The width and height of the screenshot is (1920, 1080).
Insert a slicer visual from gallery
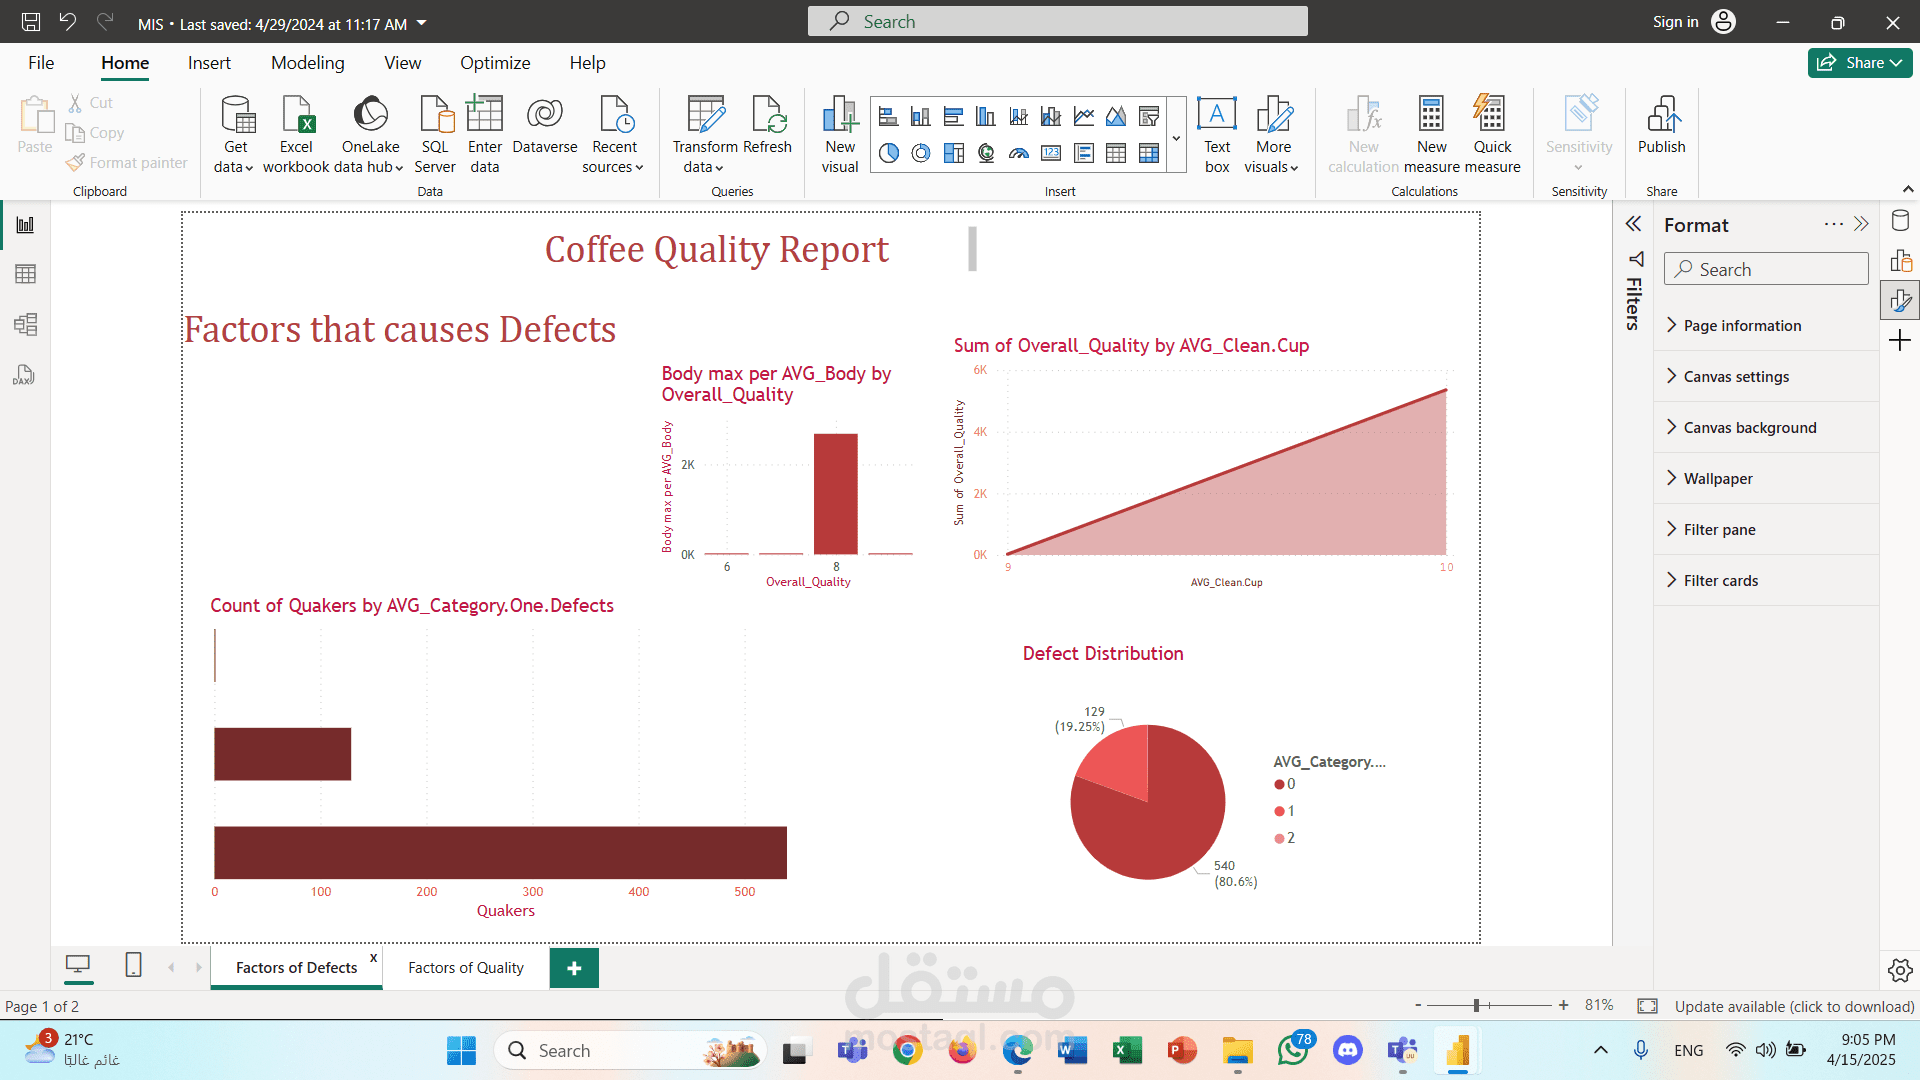(1149, 117)
